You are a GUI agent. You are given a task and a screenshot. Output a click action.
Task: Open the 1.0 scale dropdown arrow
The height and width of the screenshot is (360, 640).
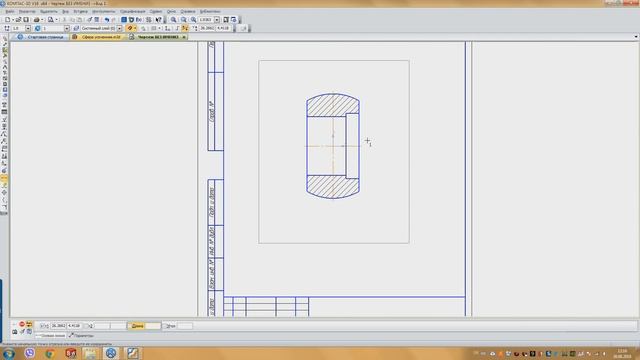tap(28, 29)
